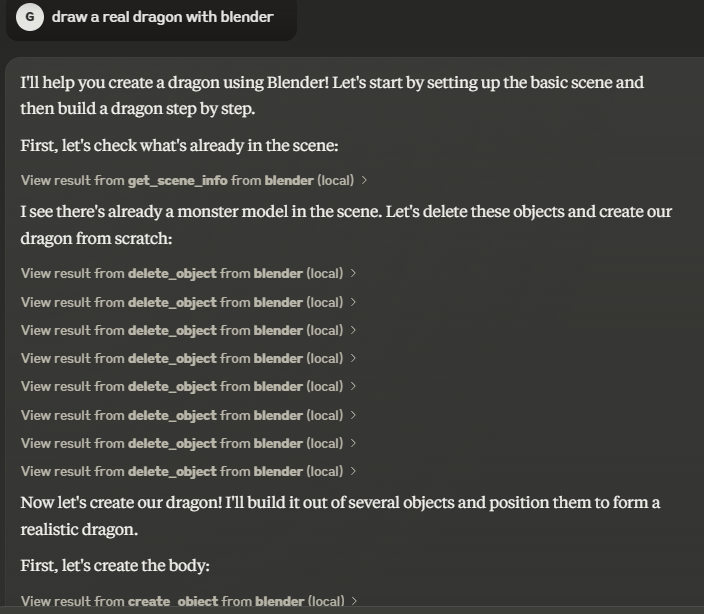Viewport: 704px width, 614px height.
Task: Click the chevron on the eighth delete_object row
Action: point(354,471)
